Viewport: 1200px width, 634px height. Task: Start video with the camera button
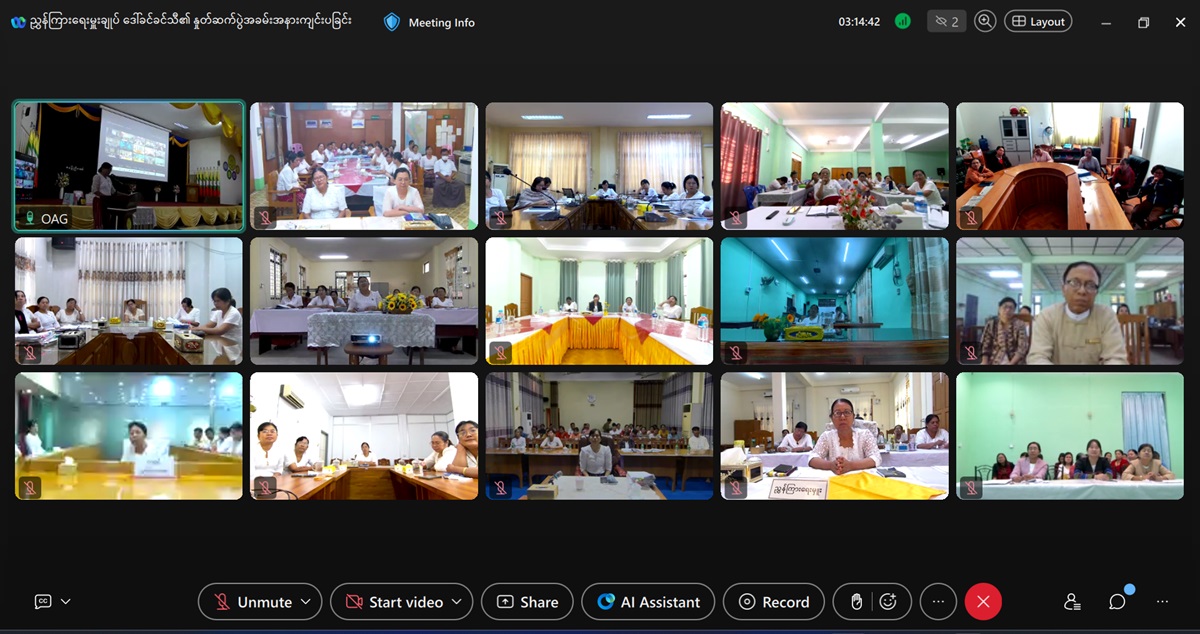point(393,602)
